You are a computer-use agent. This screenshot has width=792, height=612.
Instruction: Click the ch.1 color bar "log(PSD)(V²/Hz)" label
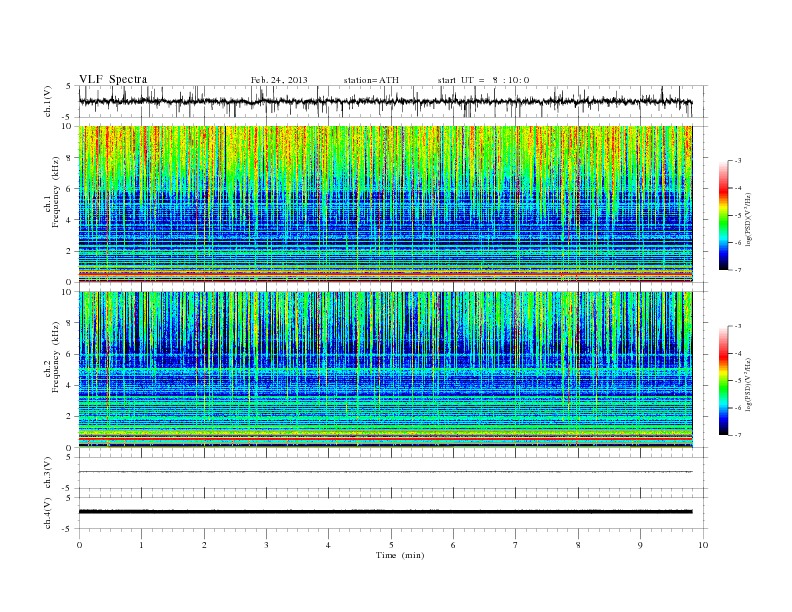click(x=749, y=220)
